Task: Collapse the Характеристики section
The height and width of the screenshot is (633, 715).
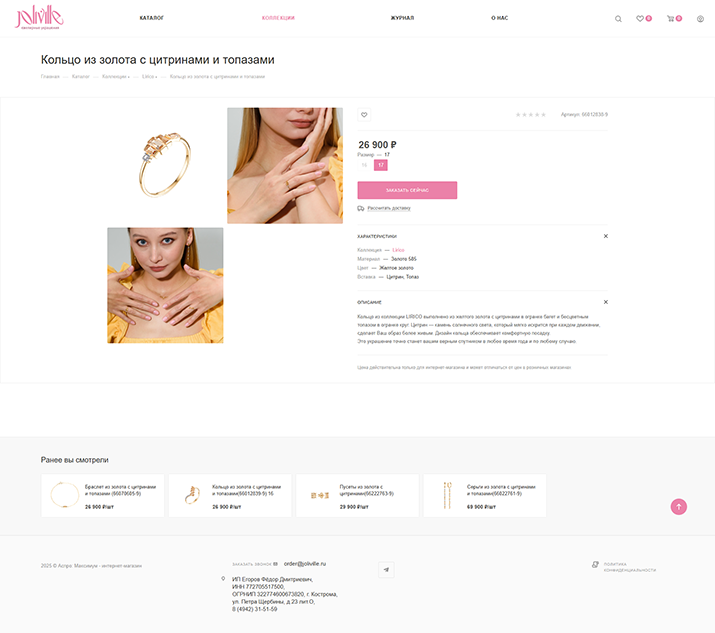Action: pyautogui.click(x=606, y=236)
